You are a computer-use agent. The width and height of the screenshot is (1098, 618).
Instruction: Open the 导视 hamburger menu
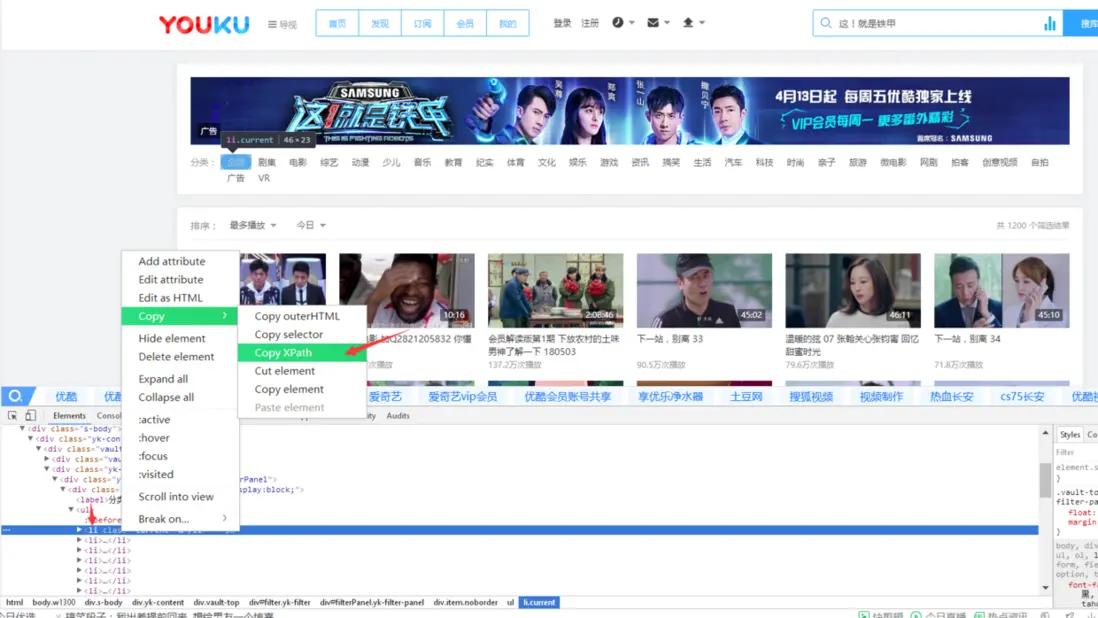tap(282, 24)
